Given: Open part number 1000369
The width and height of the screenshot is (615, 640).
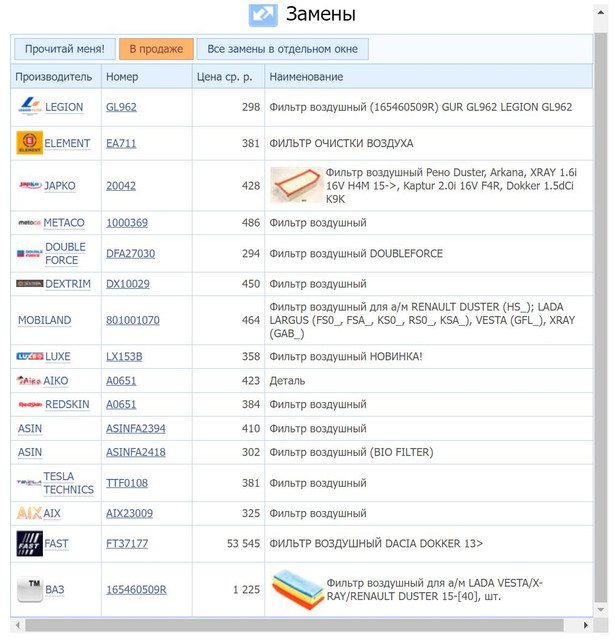Looking at the screenshot, I should pos(127,223).
